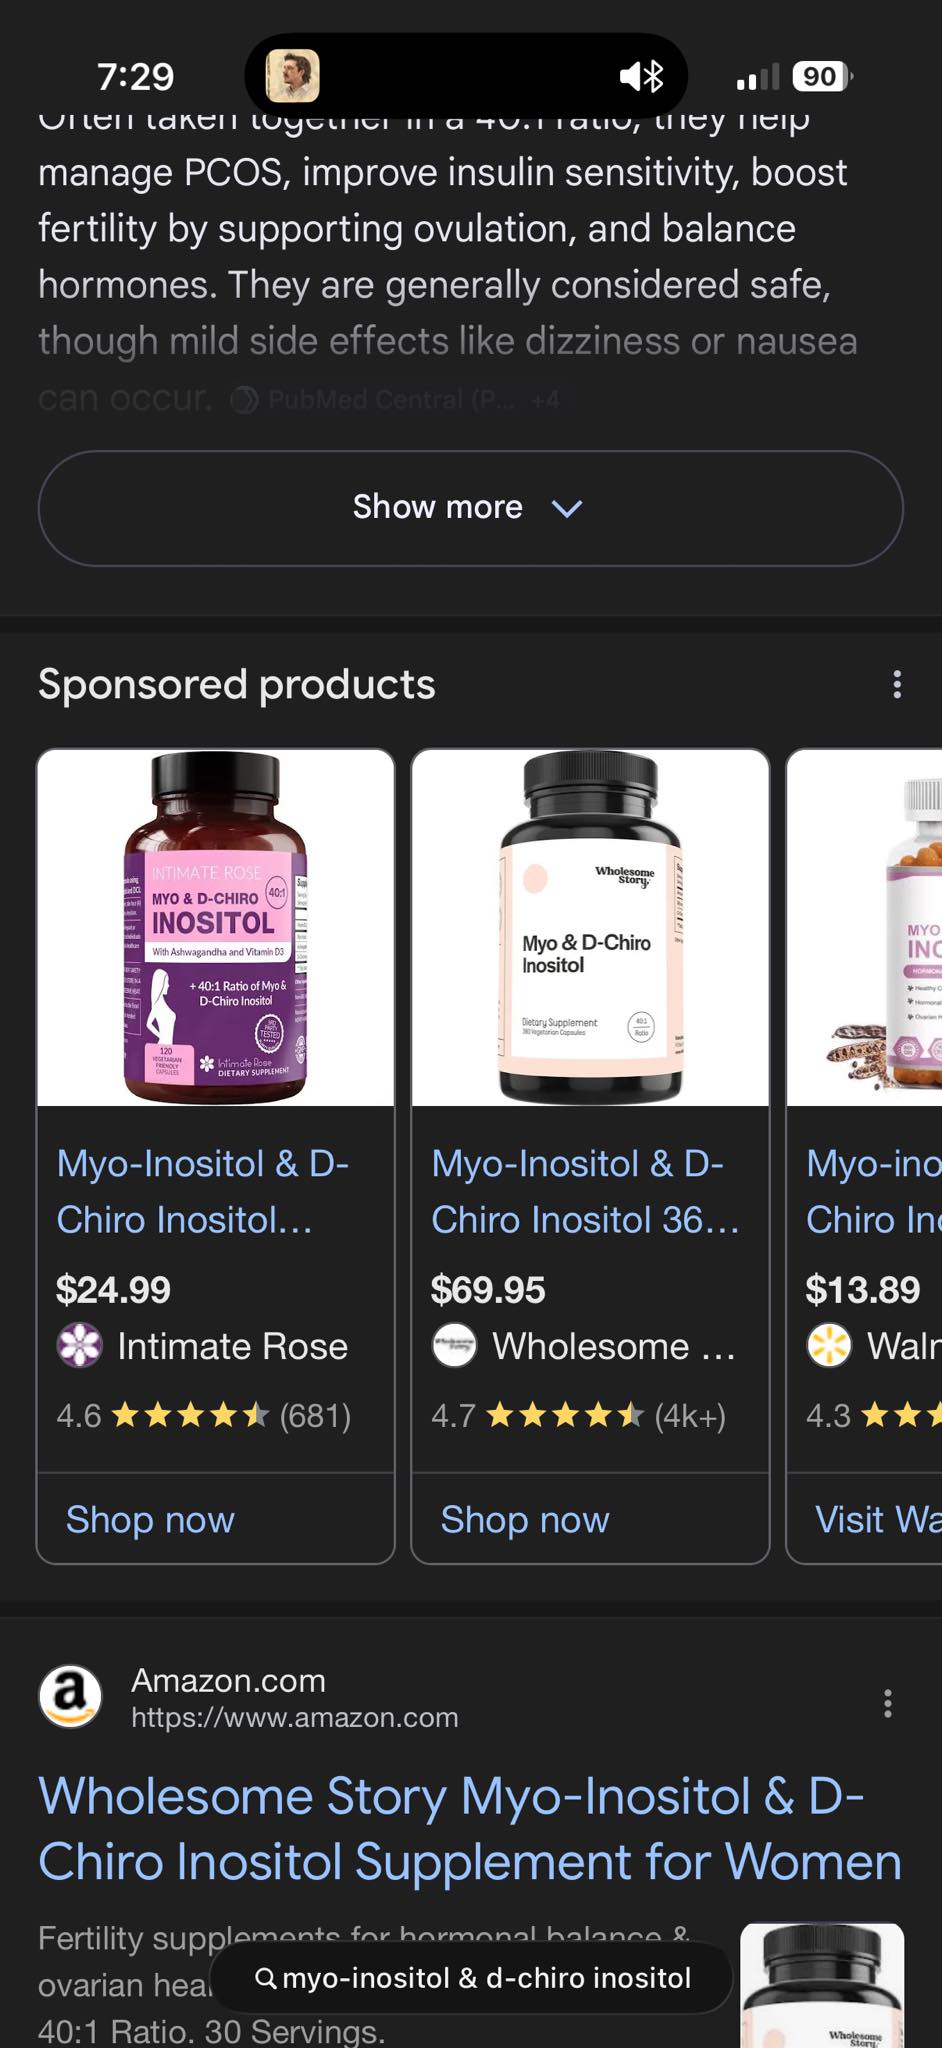Tap the Walmart seller spark icon
942x2048 pixels.
[x=829, y=1345]
